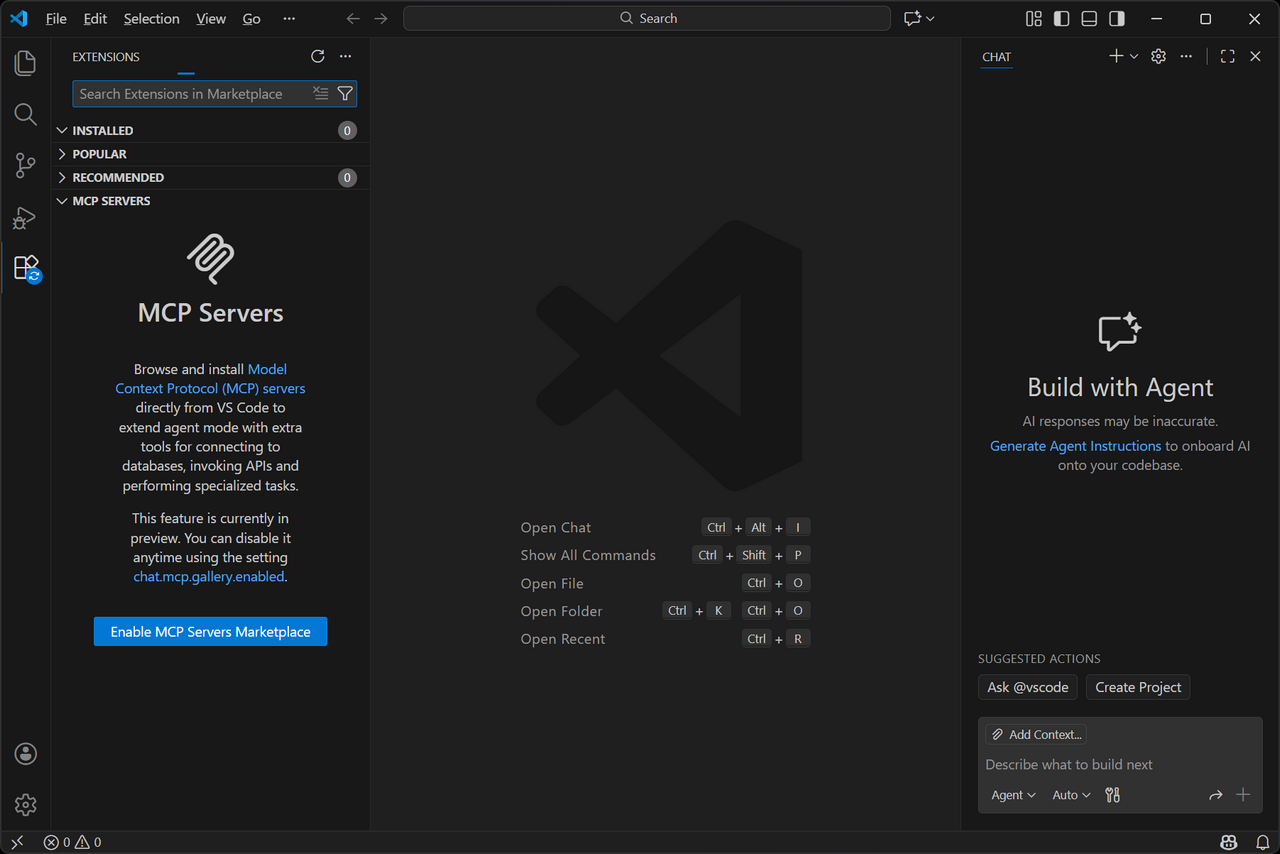Image resolution: width=1280 pixels, height=854 pixels.
Task: Open the Auto model dropdown
Action: [1071, 795]
